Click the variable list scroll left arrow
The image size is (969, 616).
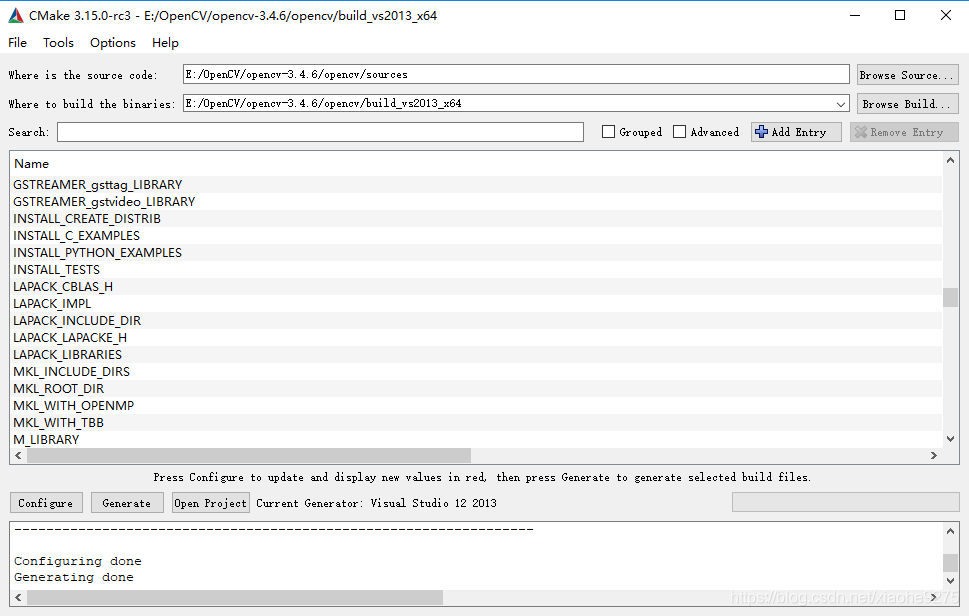(19, 455)
